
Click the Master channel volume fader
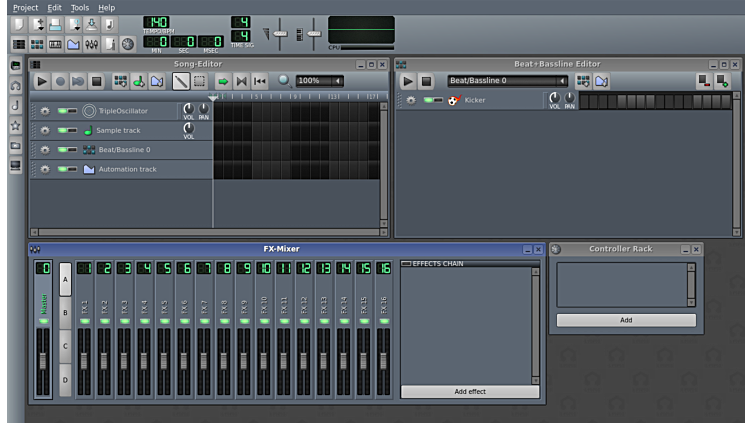pos(43,360)
